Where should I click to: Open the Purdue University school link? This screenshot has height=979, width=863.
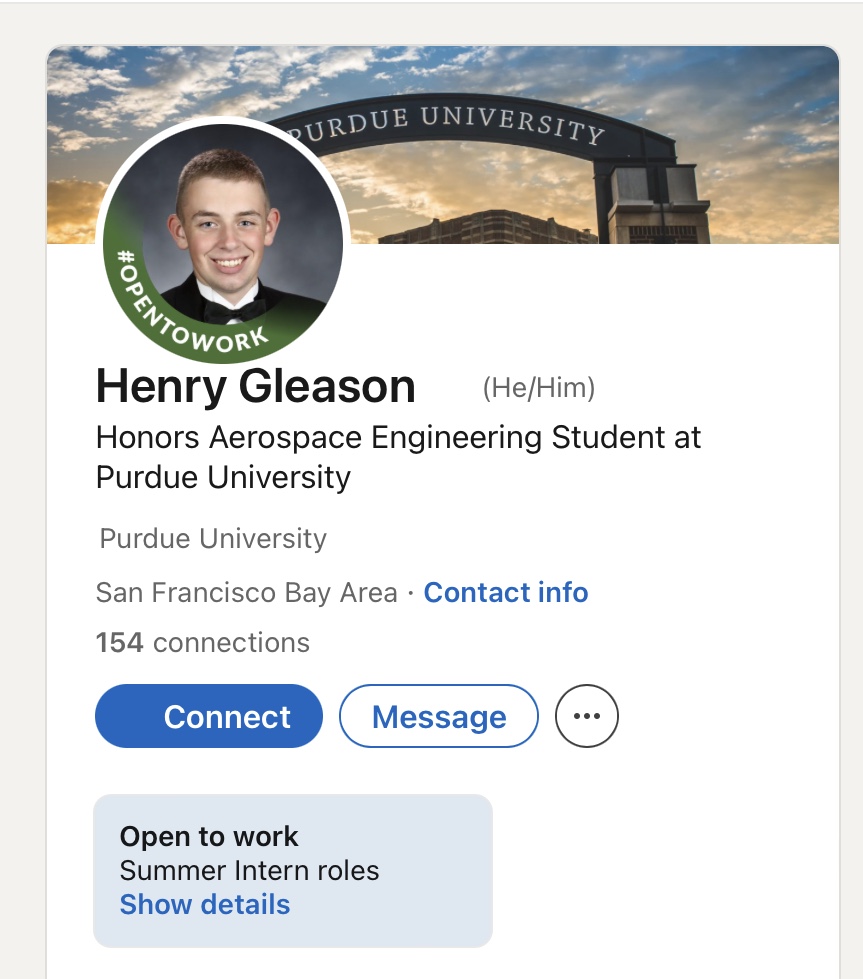click(x=213, y=539)
